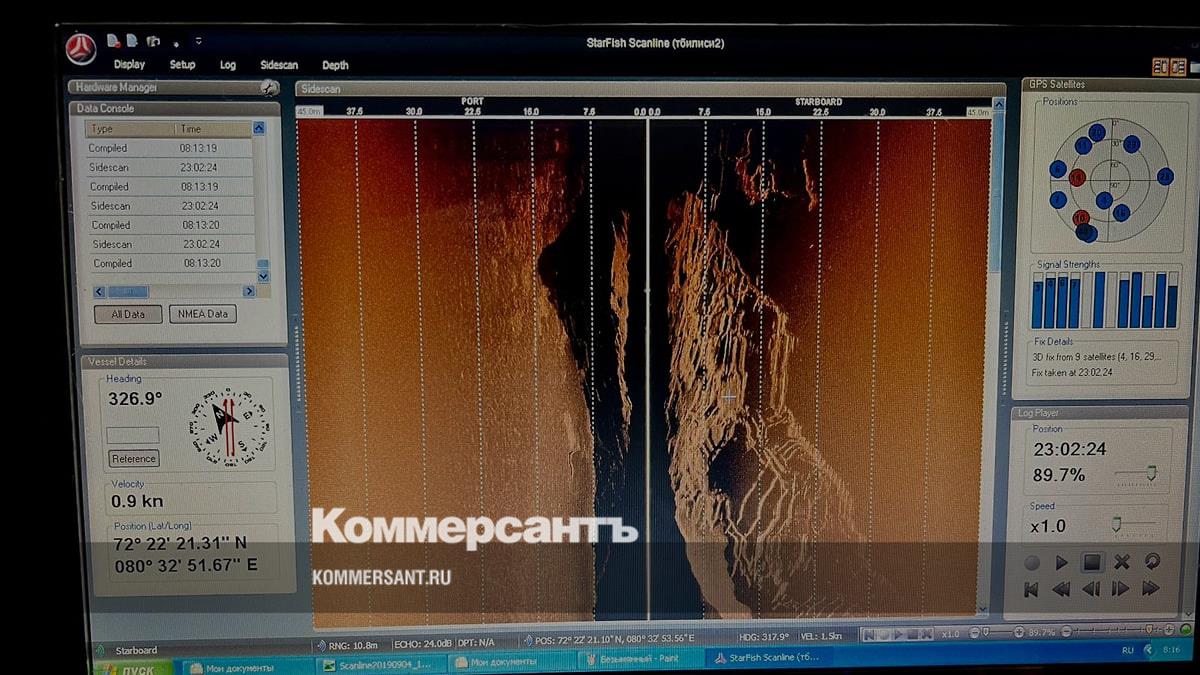
Task: Click the Log Player position slider handle
Action: 1151,473
